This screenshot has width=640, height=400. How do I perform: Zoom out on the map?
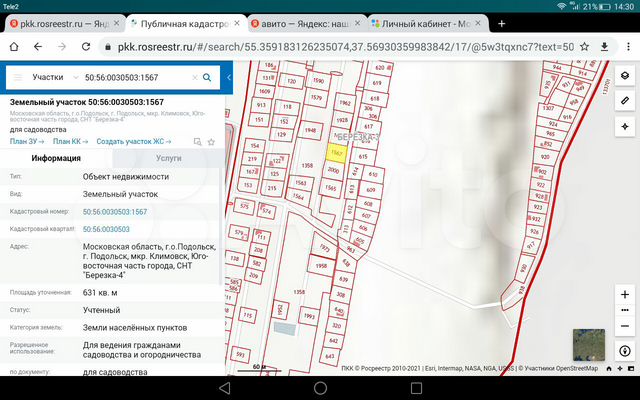click(625, 326)
